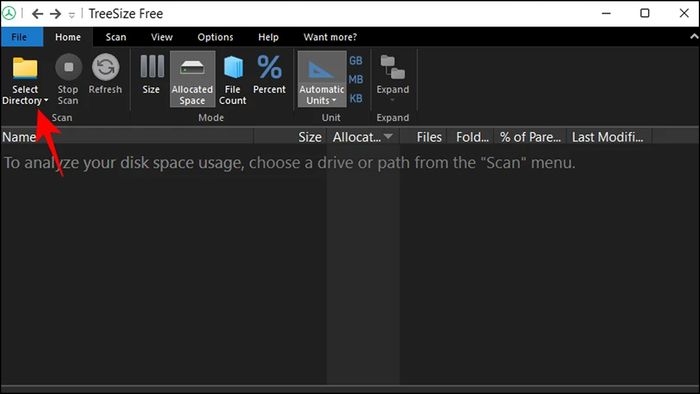The height and width of the screenshot is (394, 700).
Task: Maximize the TreeSize window
Action: (x=645, y=13)
